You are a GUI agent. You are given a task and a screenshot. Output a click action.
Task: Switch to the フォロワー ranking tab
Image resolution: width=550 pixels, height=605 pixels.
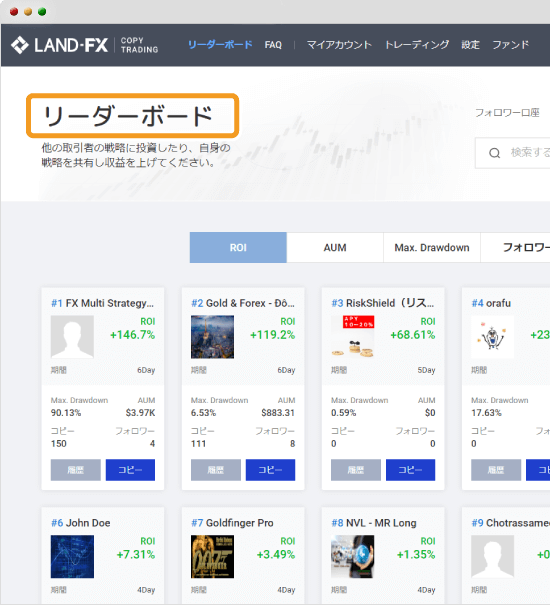(516, 247)
